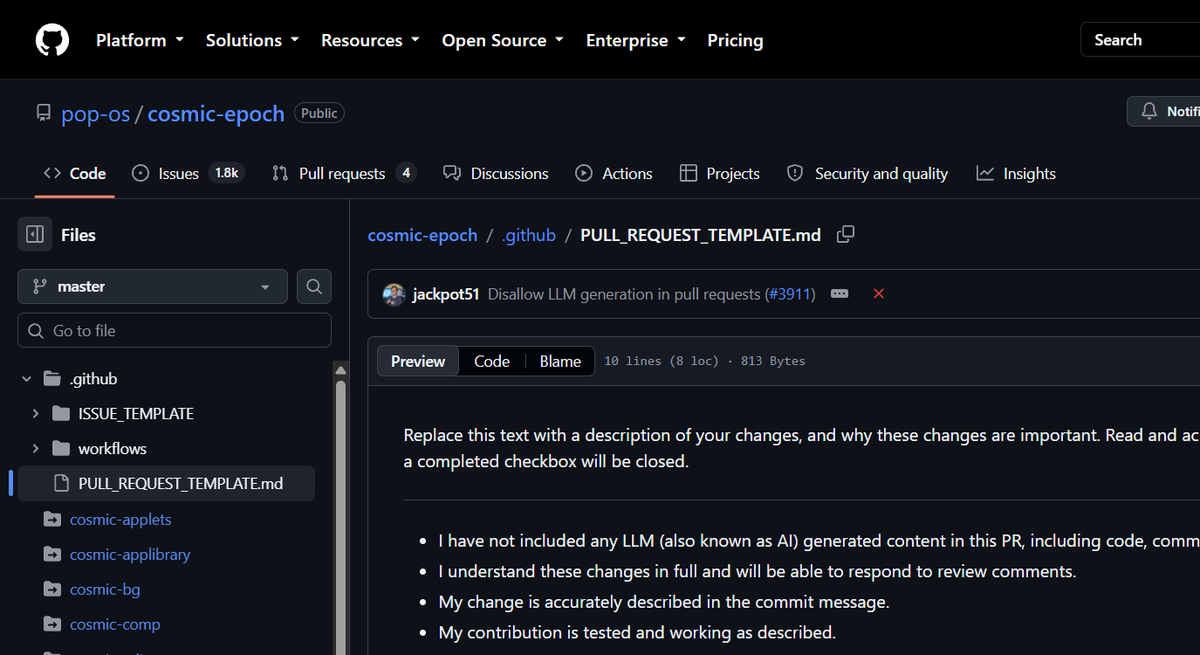Go to the Pricing page

735,40
